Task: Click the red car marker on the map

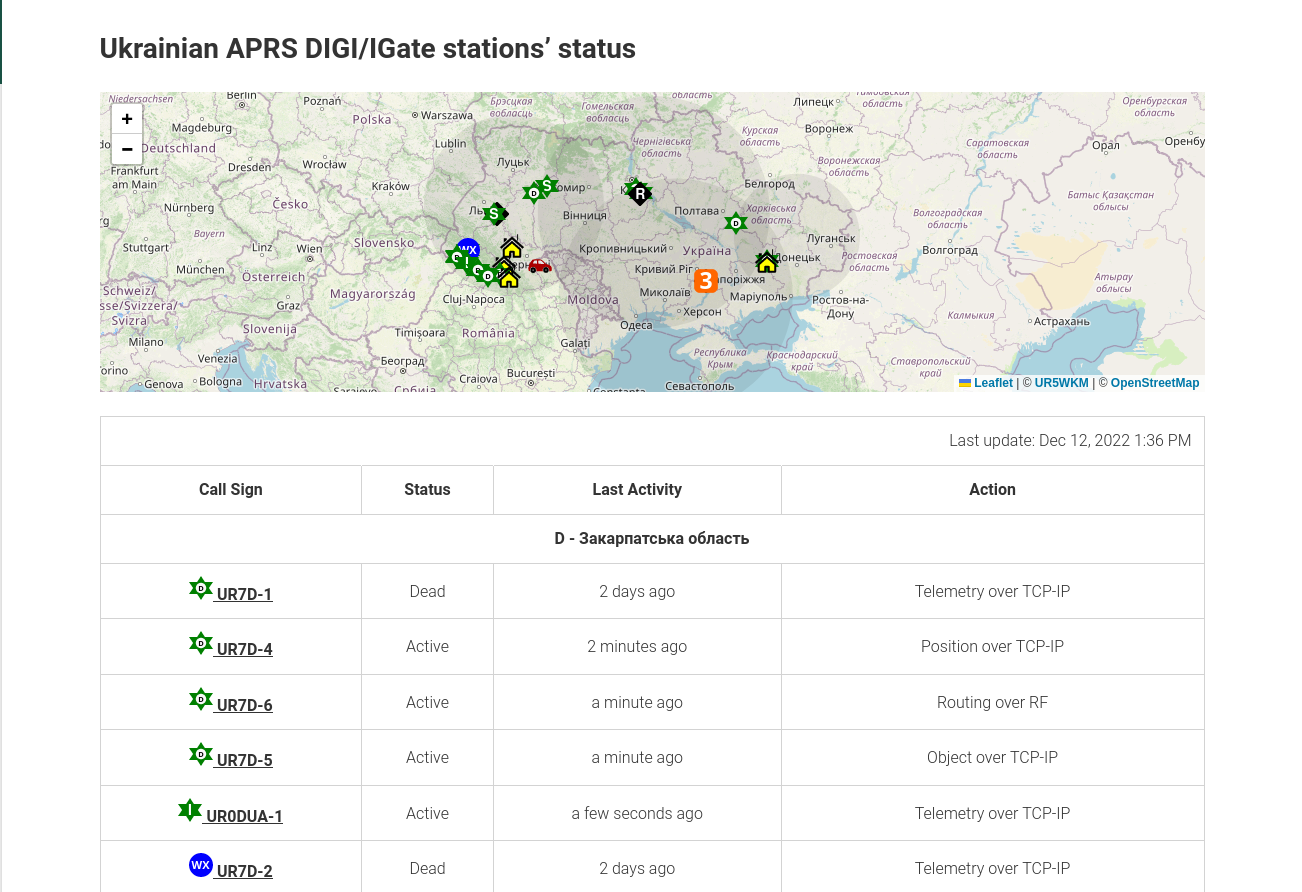Action: pyautogui.click(x=540, y=266)
